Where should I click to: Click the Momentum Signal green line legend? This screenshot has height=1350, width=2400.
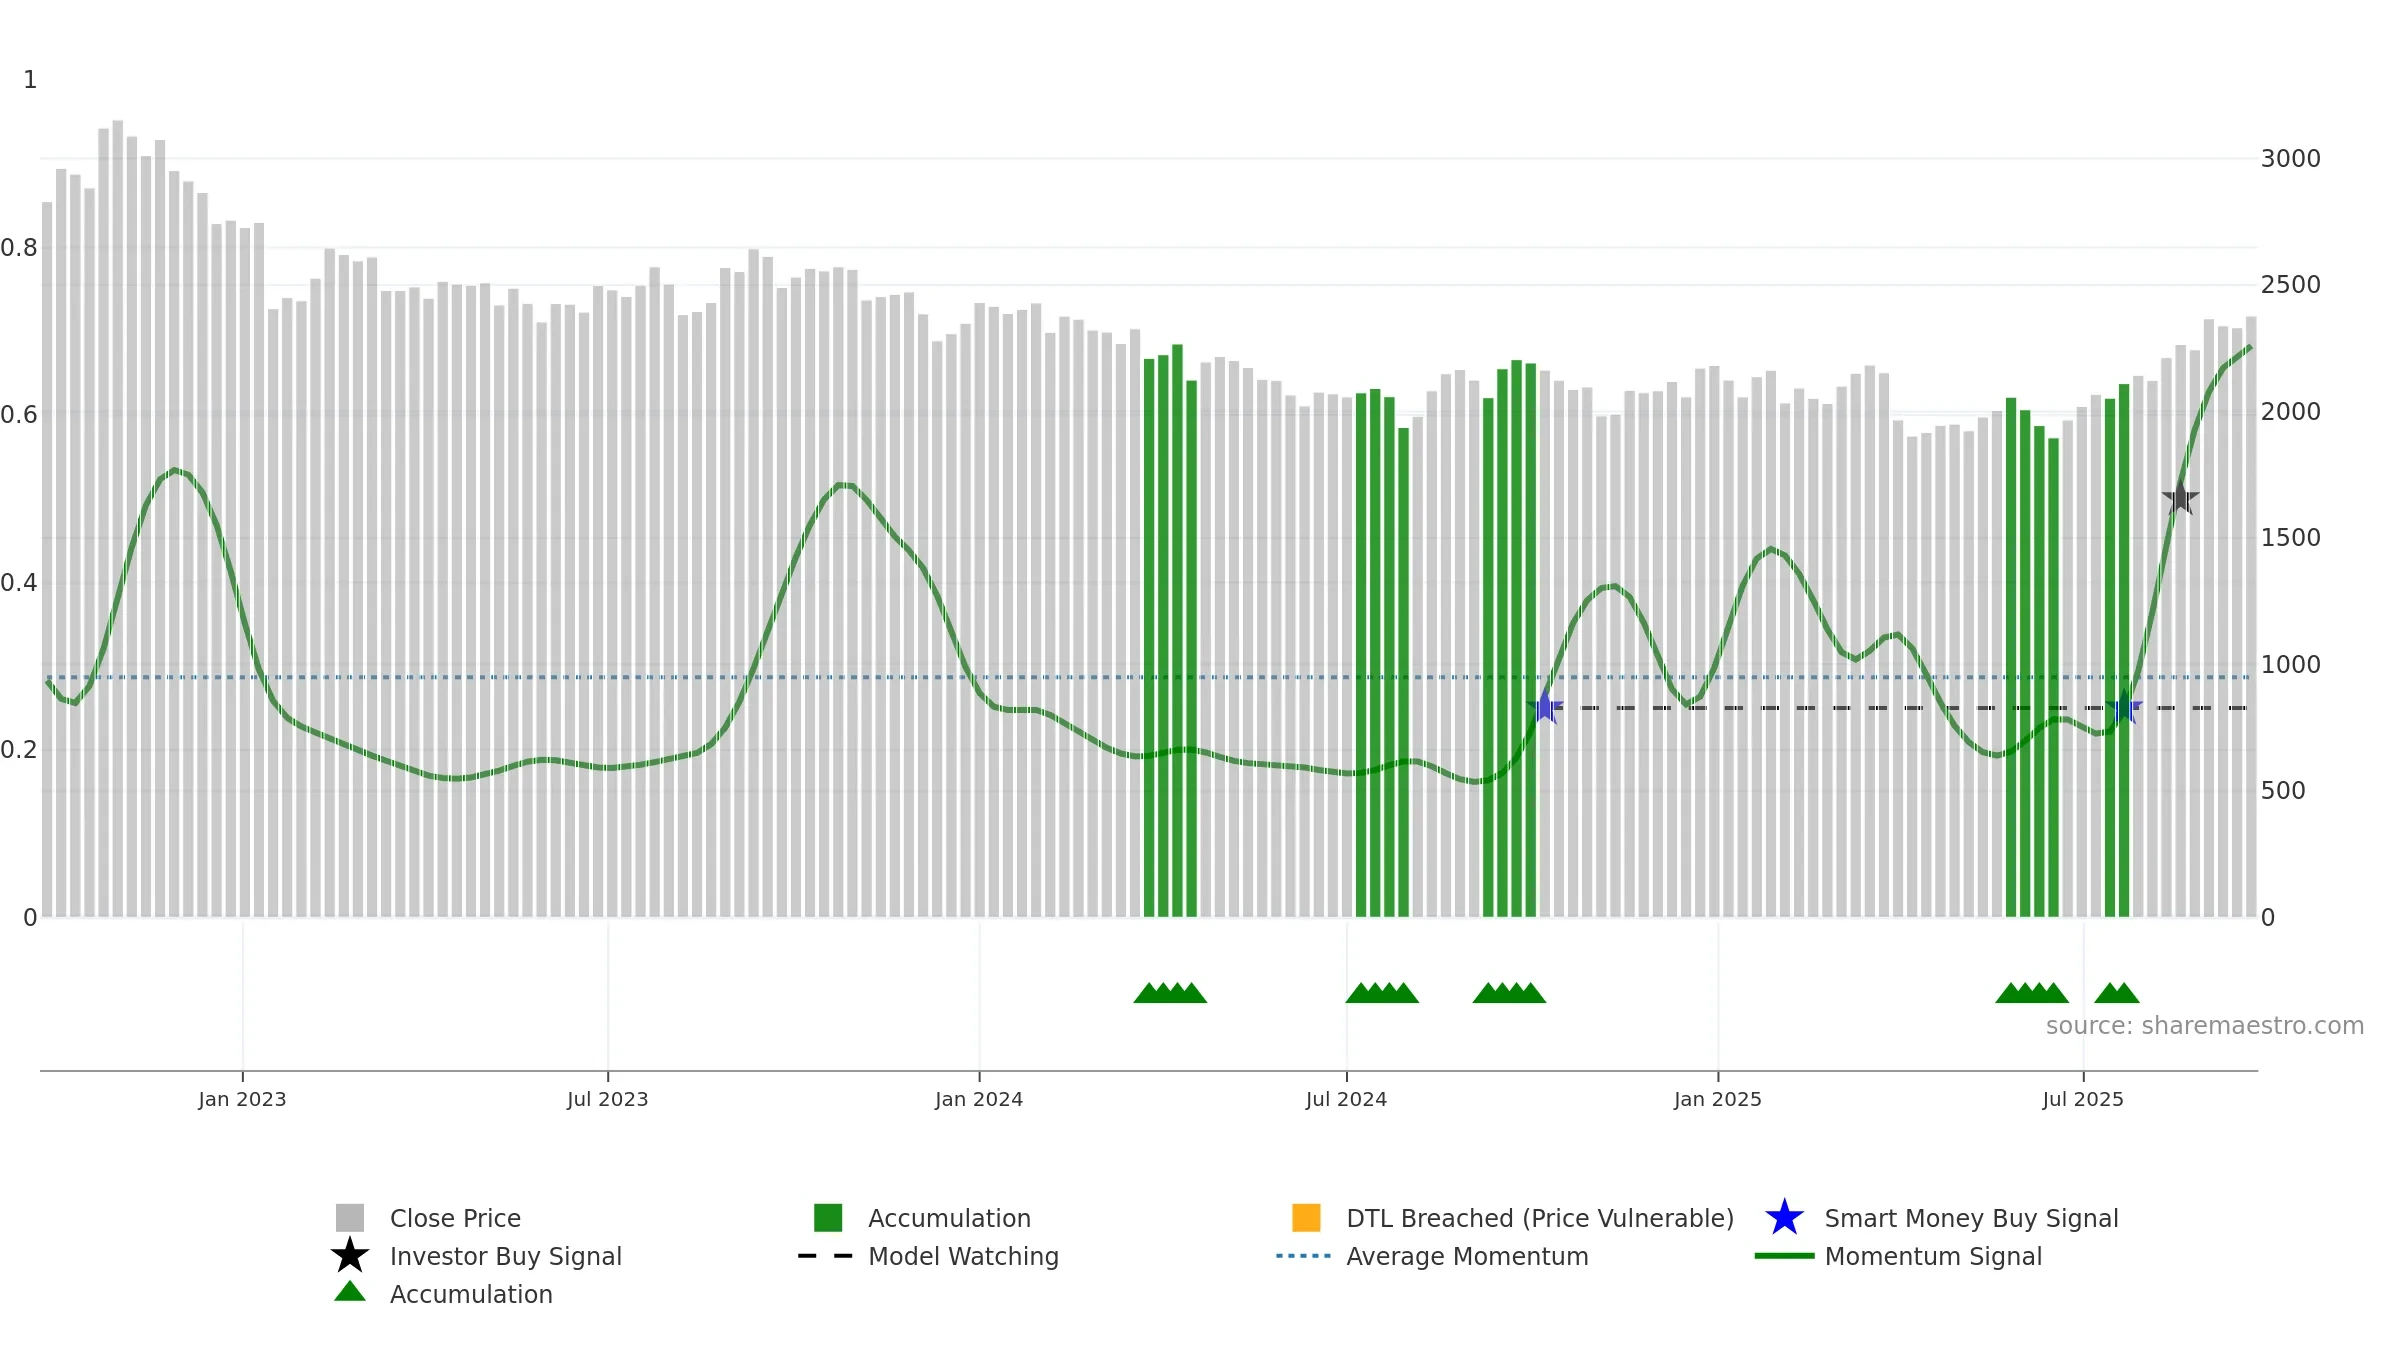[1898, 1256]
